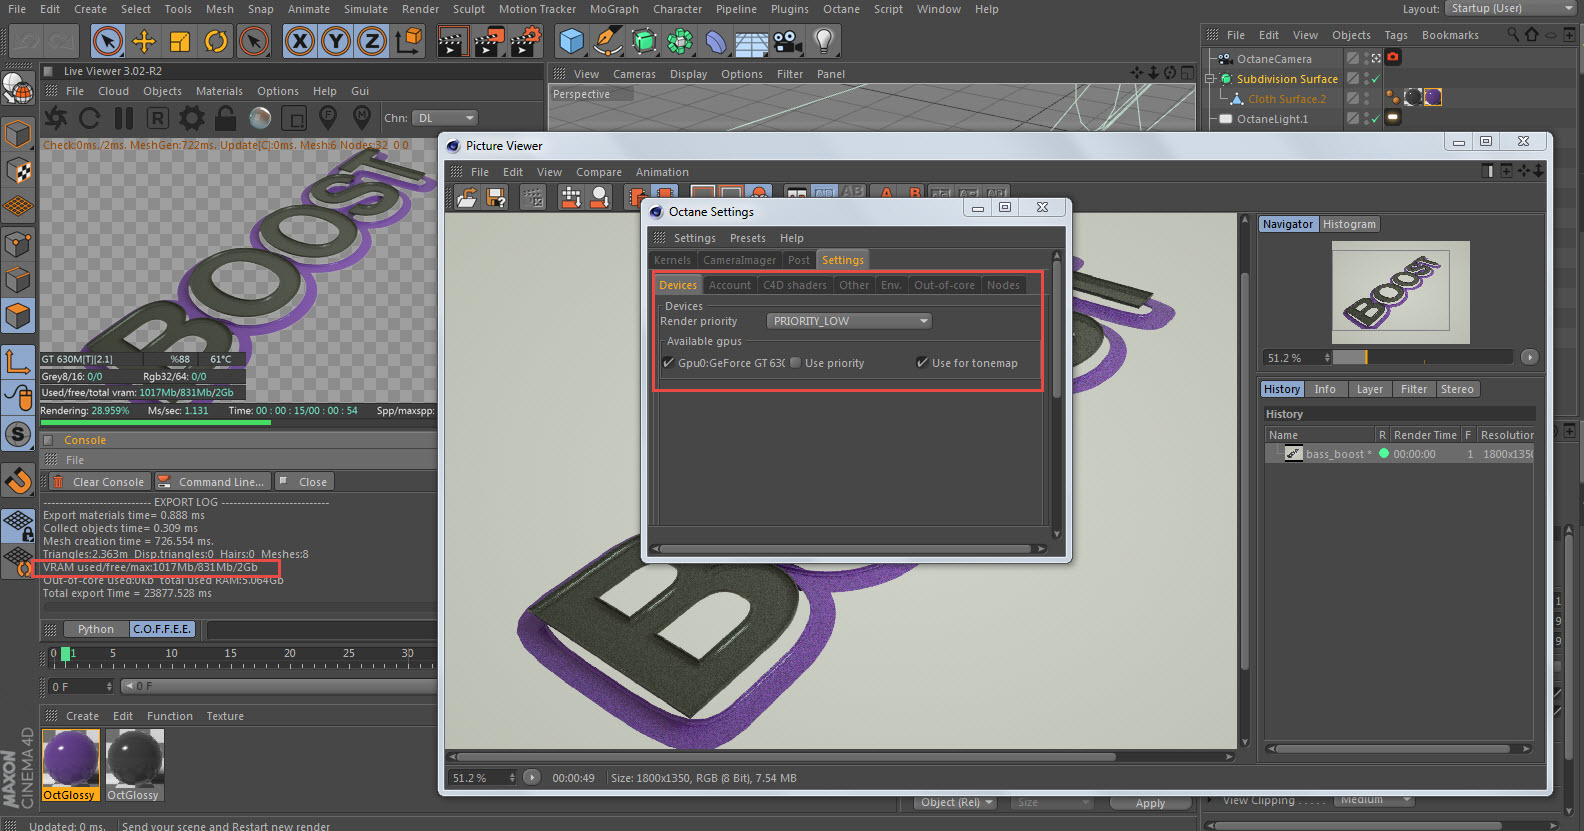Click the frame field 0 F stepper
This screenshot has width=1584, height=831.
coord(109,687)
